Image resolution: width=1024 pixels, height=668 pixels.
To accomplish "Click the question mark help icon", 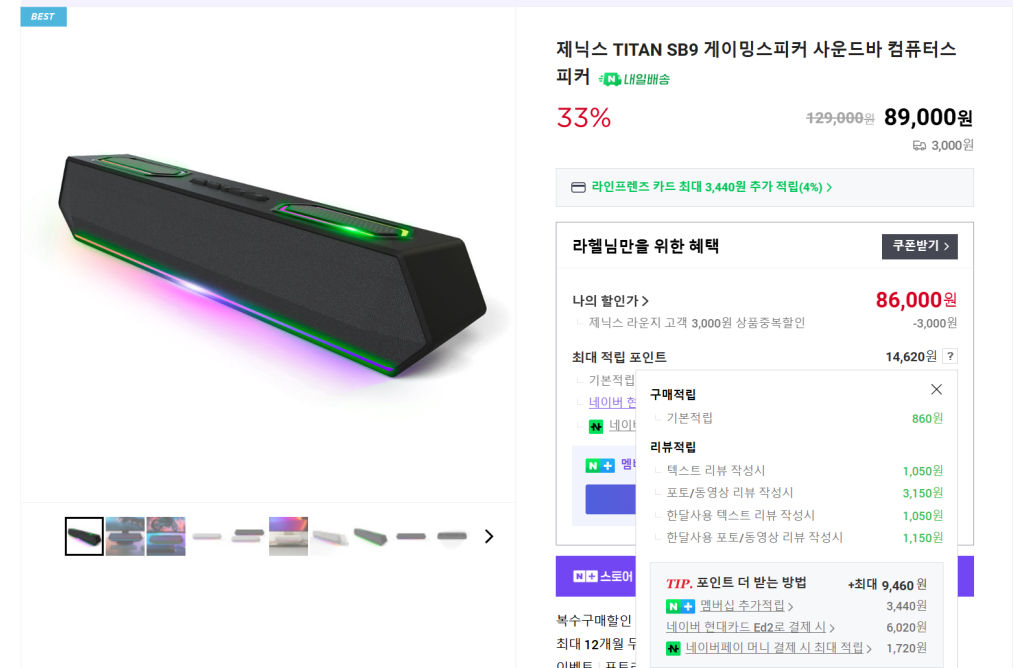I will 949,356.
